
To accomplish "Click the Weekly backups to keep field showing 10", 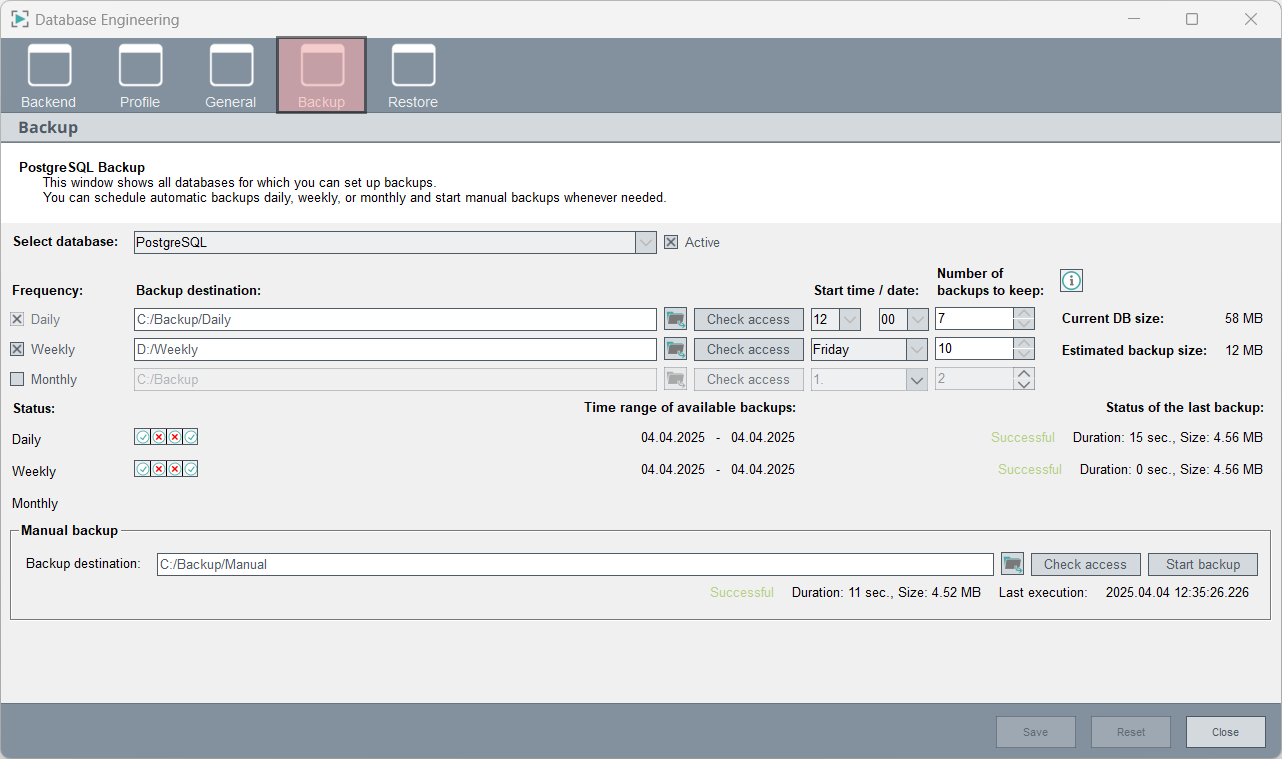I will [x=975, y=350].
